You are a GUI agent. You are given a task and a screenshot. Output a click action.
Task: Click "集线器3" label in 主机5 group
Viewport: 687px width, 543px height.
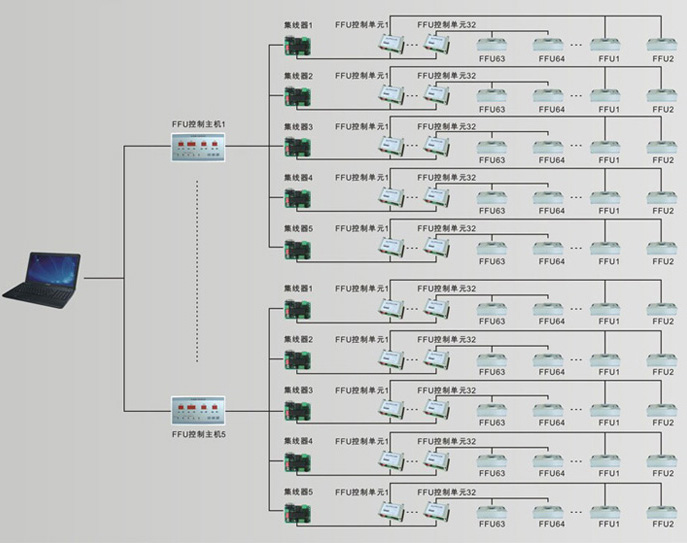(x=298, y=390)
